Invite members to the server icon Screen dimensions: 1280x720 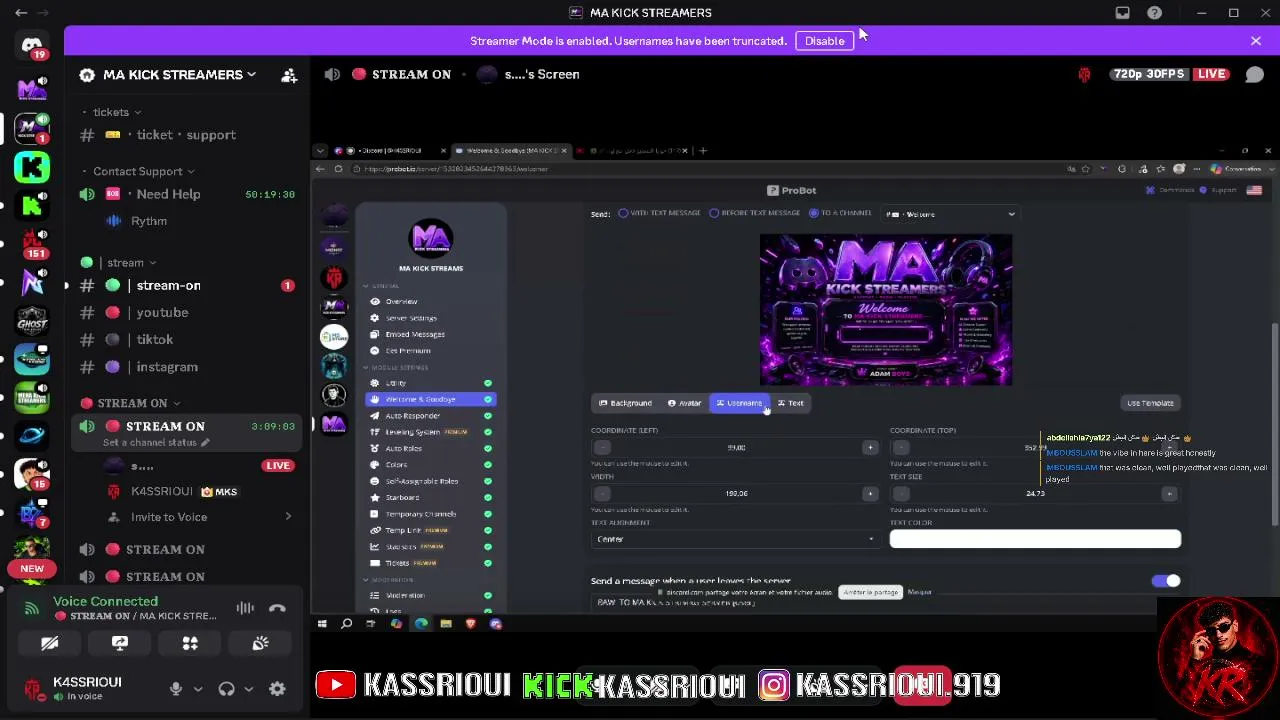(x=289, y=75)
